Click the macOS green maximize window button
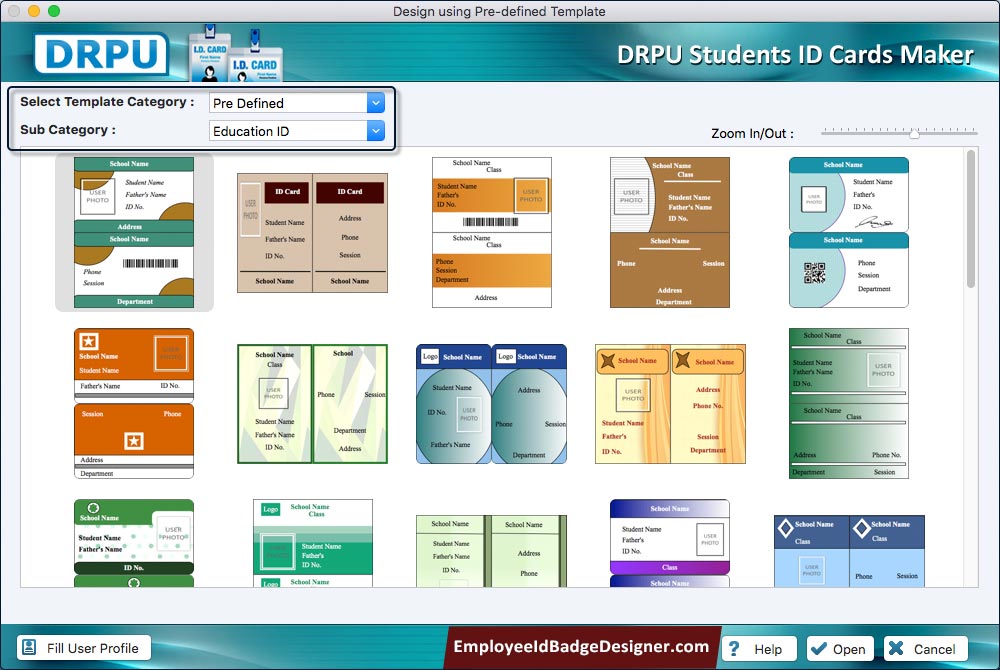 (x=54, y=11)
